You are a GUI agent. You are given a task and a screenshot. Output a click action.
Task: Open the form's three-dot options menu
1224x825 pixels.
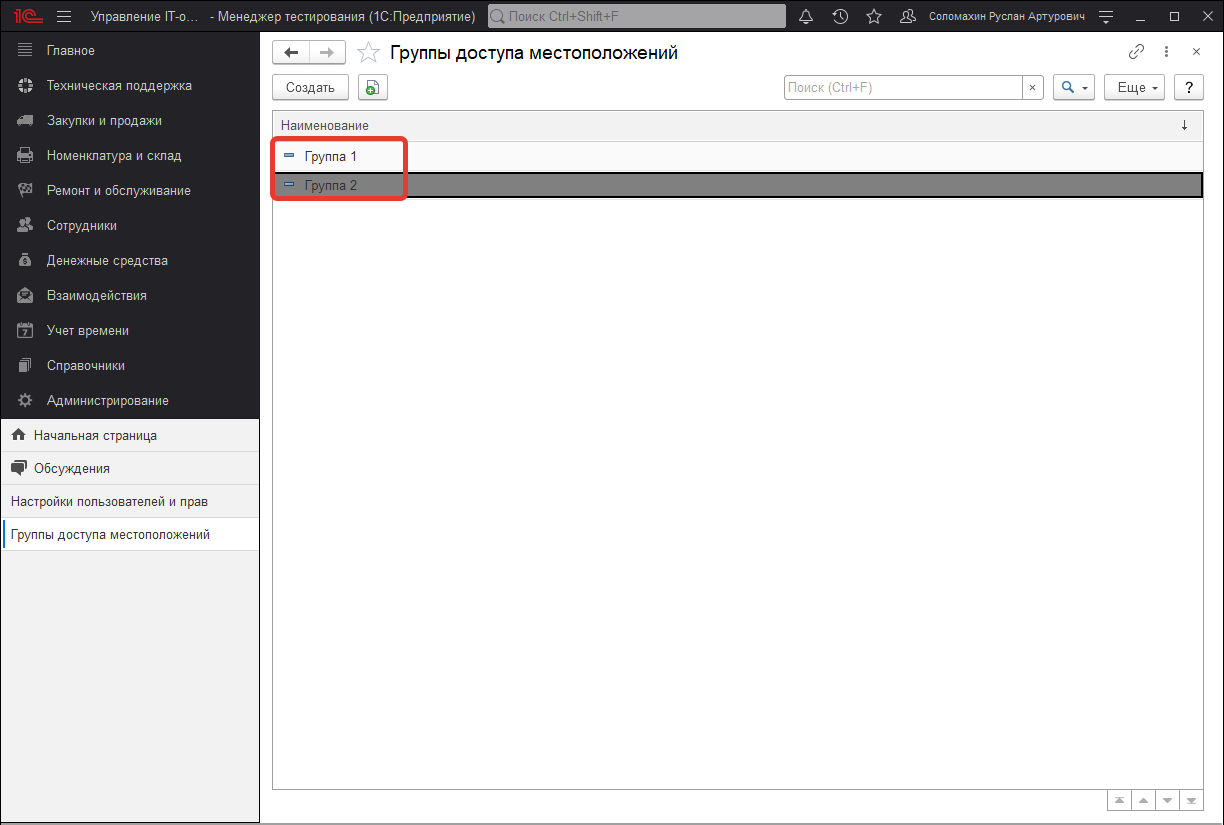(x=1166, y=52)
